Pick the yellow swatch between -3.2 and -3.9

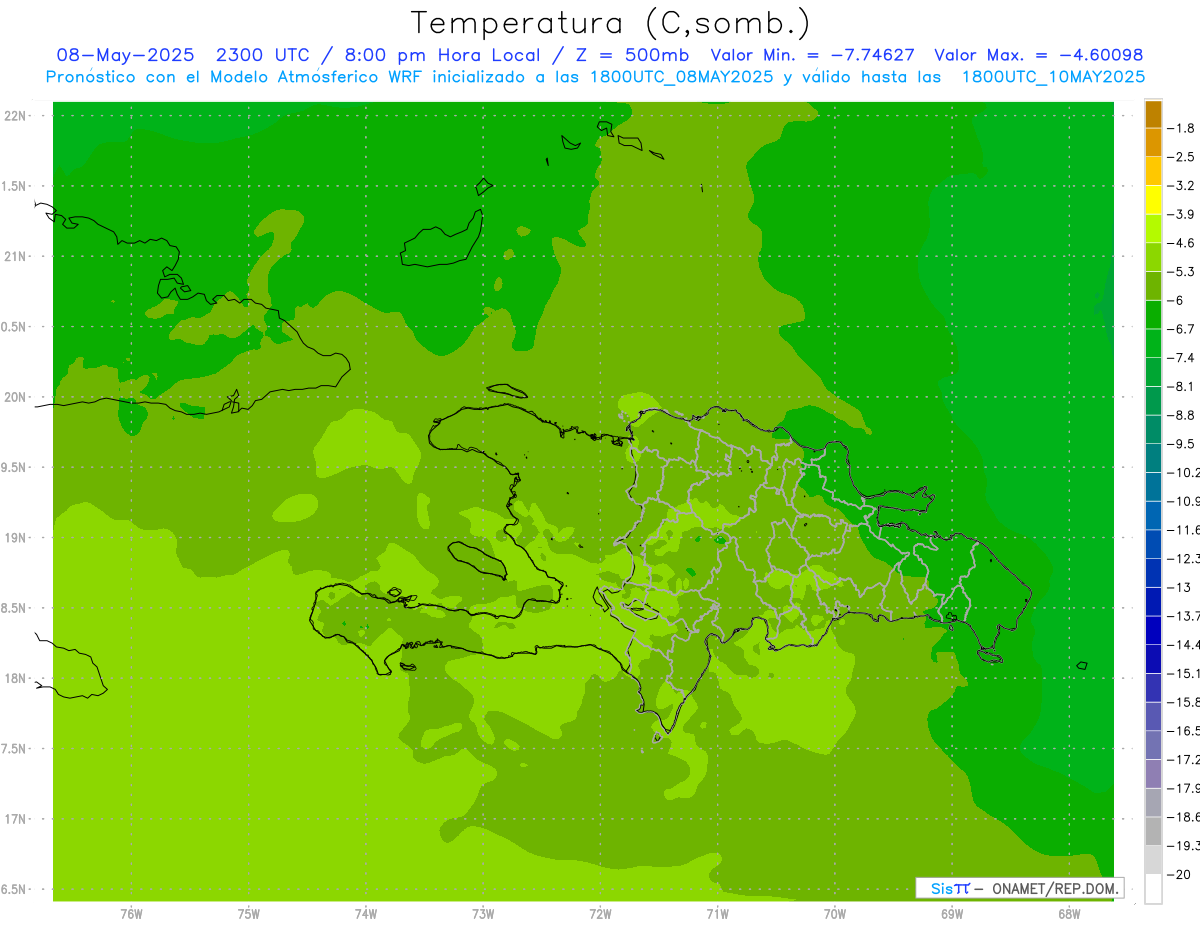[1153, 200]
